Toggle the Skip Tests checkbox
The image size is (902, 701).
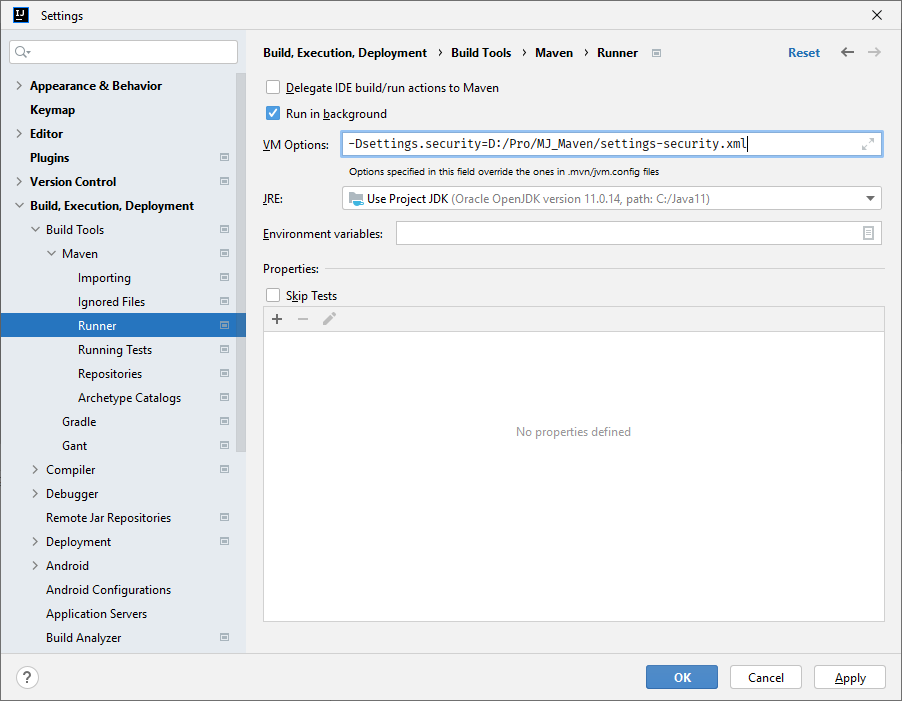(x=273, y=296)
